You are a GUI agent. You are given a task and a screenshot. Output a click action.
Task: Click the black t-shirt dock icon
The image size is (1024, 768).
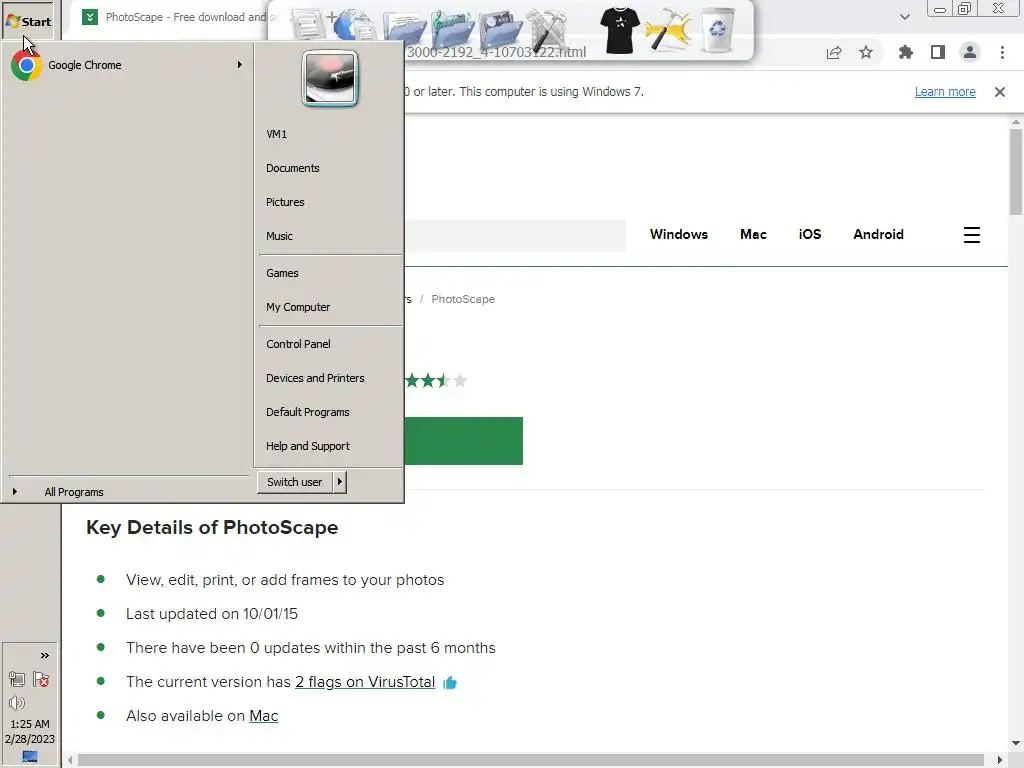point(620,30)
